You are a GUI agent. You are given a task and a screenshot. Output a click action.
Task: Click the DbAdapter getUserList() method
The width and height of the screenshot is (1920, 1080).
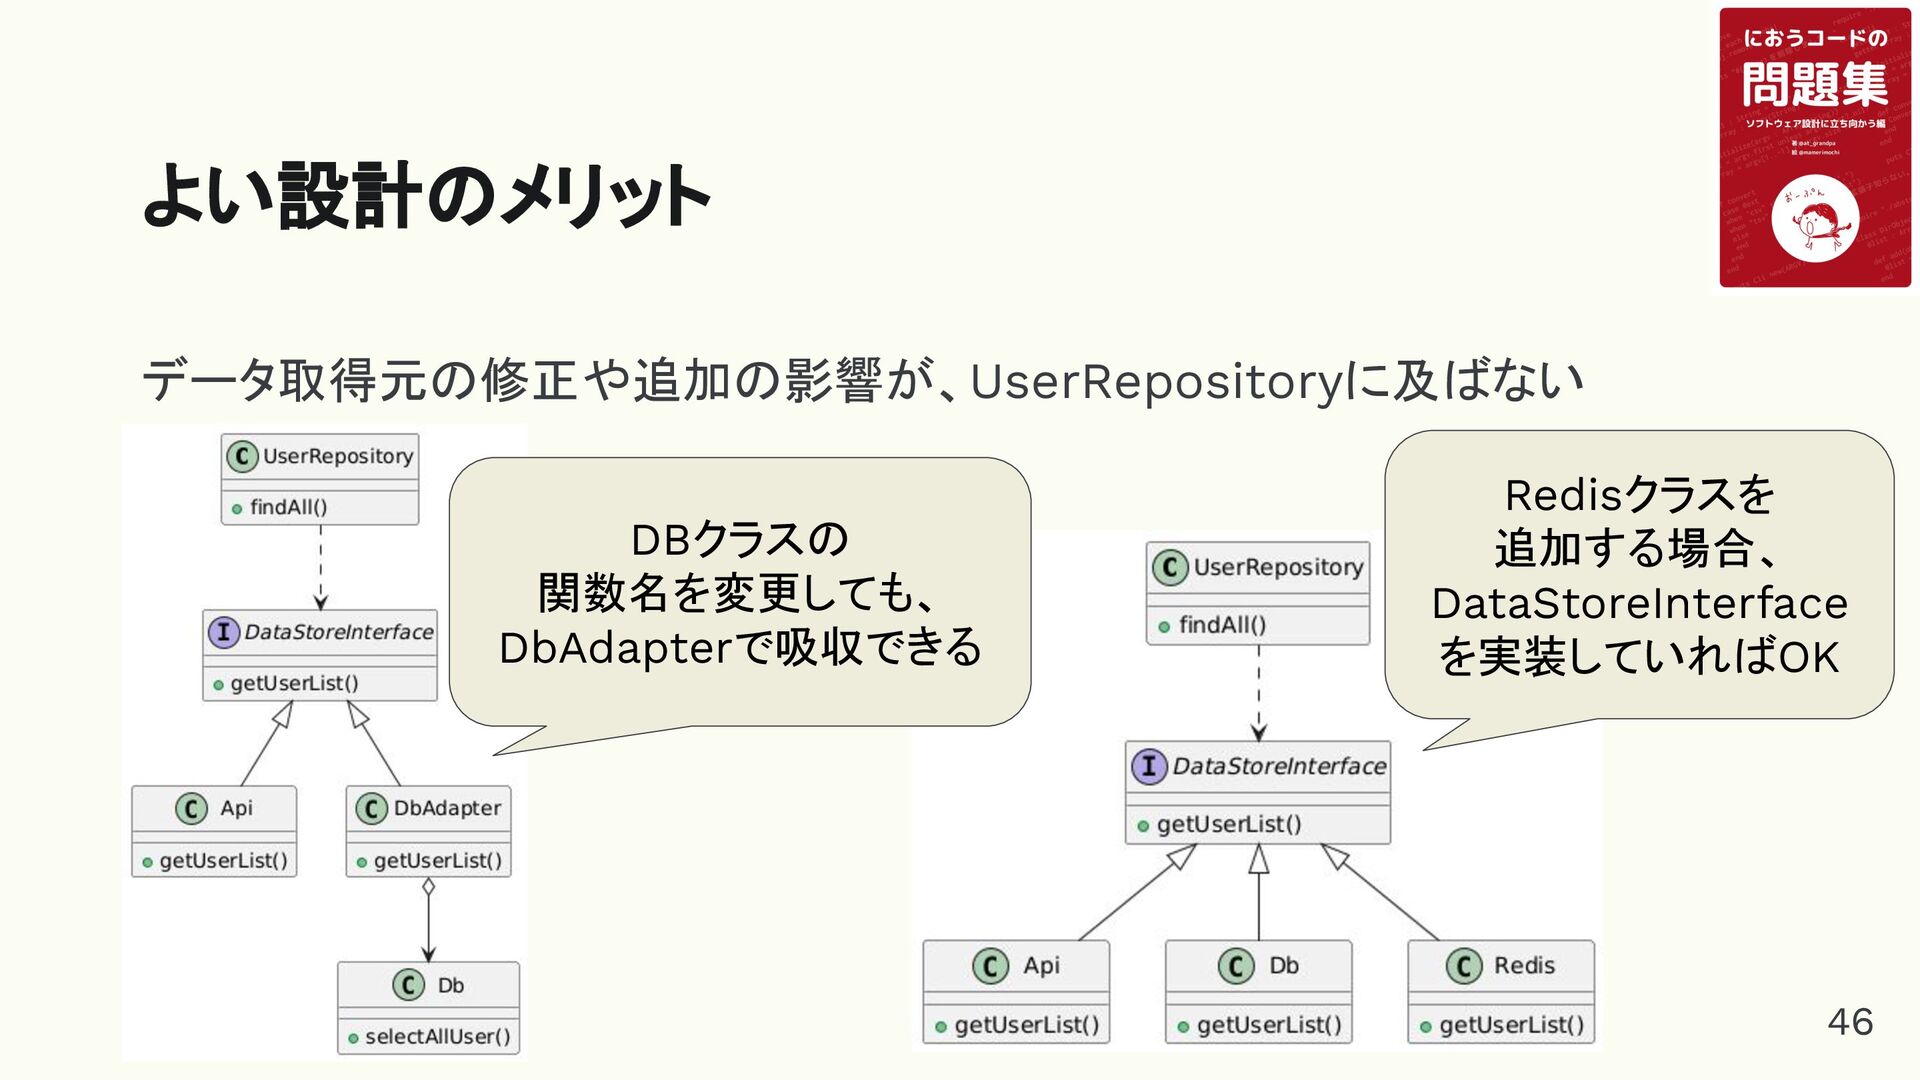[437, 861]
